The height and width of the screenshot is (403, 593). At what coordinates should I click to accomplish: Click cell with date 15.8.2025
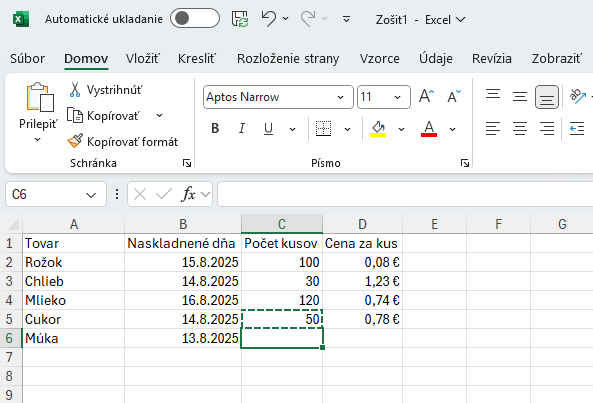[x=183, y=262]
